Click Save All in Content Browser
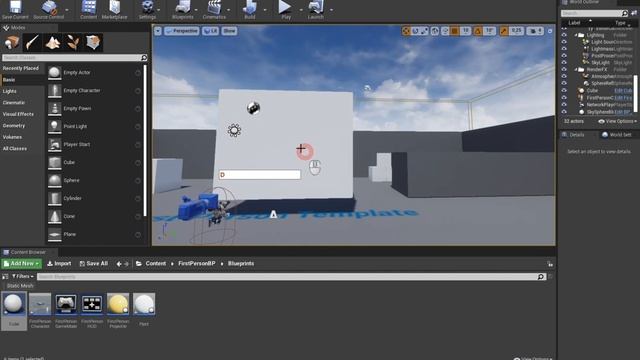 pos(93,264)
